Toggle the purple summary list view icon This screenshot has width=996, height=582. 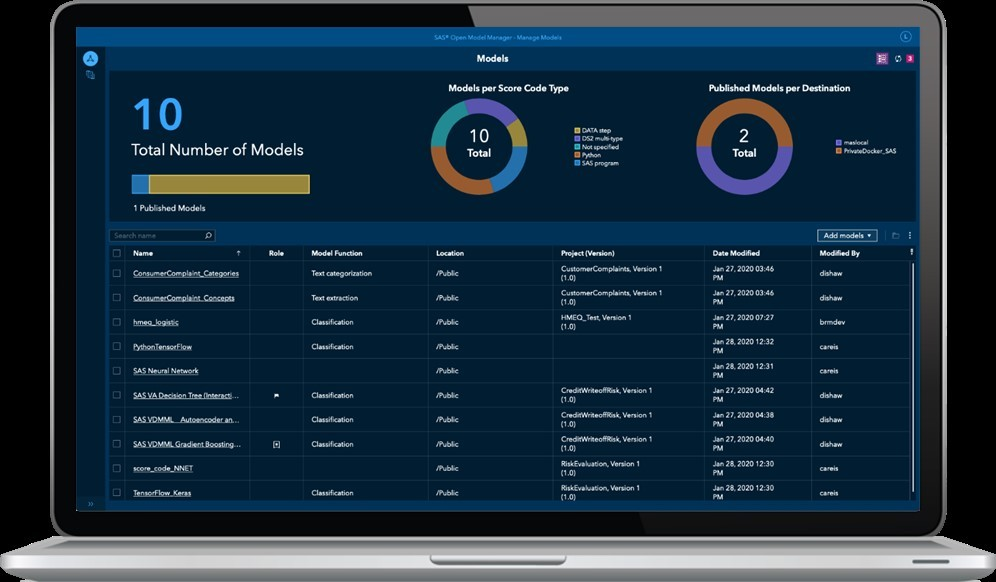click(882, 58)
